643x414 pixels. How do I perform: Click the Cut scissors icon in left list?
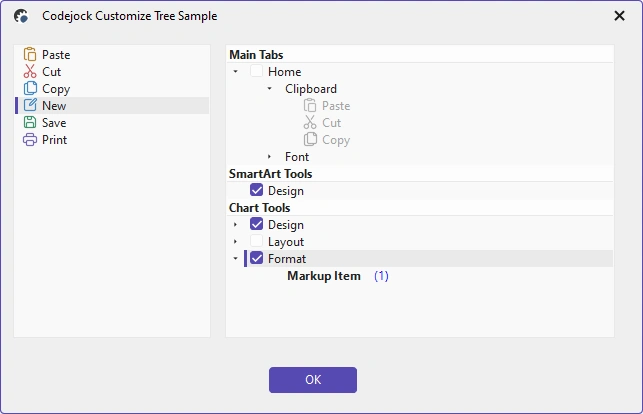pyautogui.click(x=30, y=71)
